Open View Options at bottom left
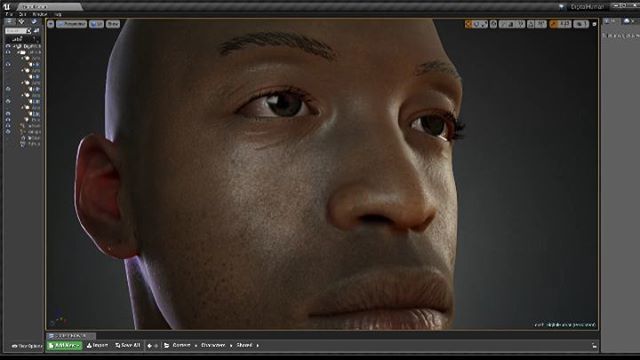This screenshot has height=360, width=640. [x=27, y=346]
